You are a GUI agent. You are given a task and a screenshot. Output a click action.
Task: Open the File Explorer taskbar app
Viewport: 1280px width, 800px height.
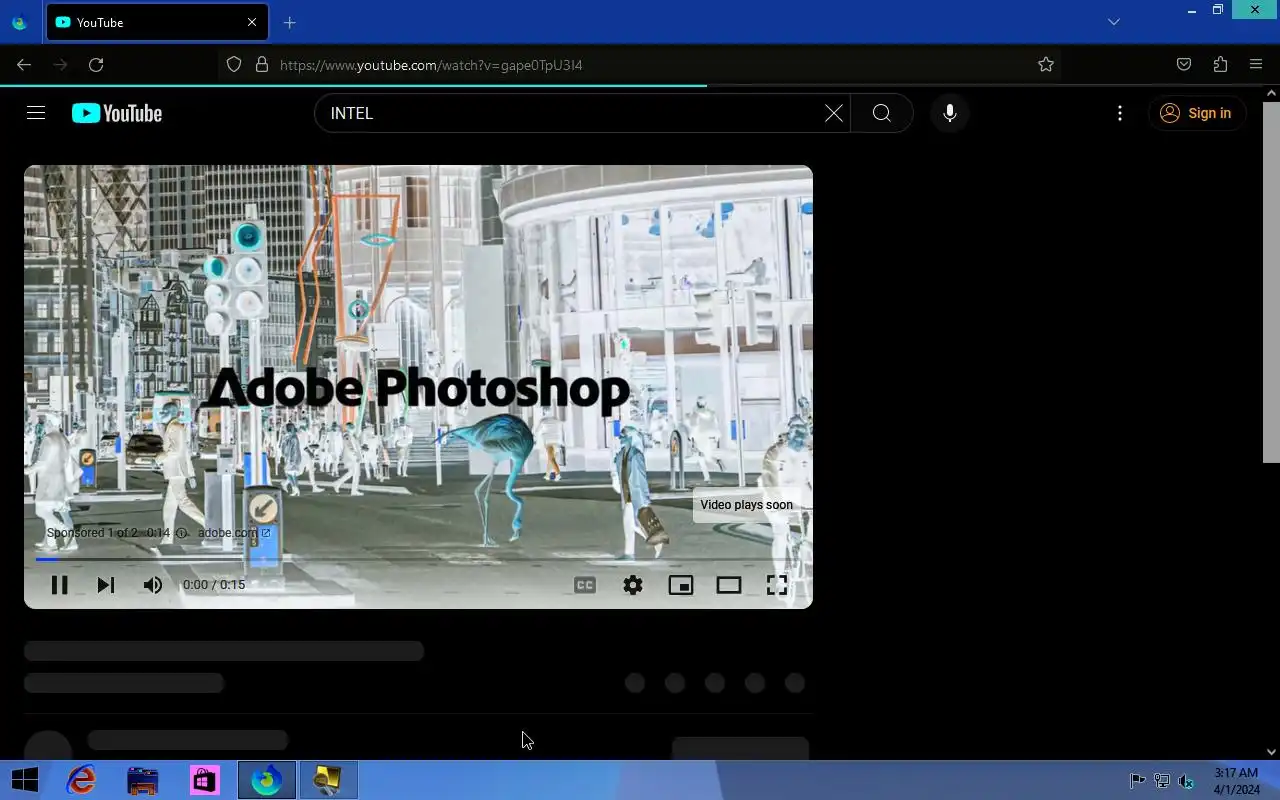[x=143, y=780]
